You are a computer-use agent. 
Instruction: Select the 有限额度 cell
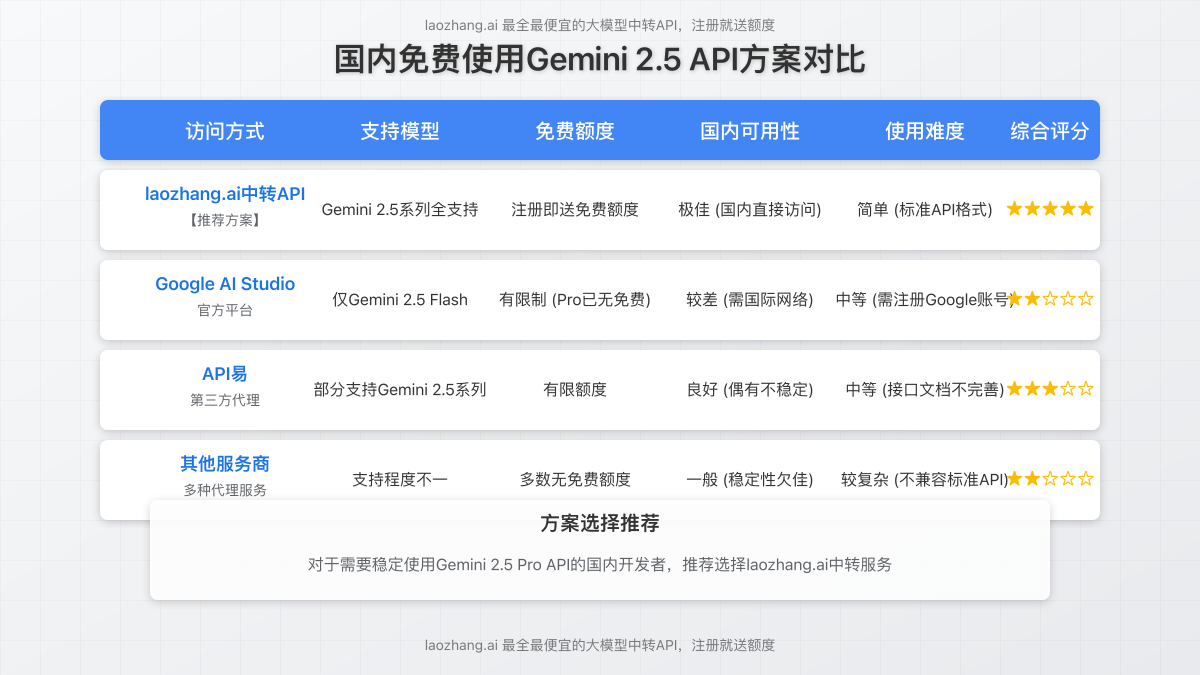[575, 390]
